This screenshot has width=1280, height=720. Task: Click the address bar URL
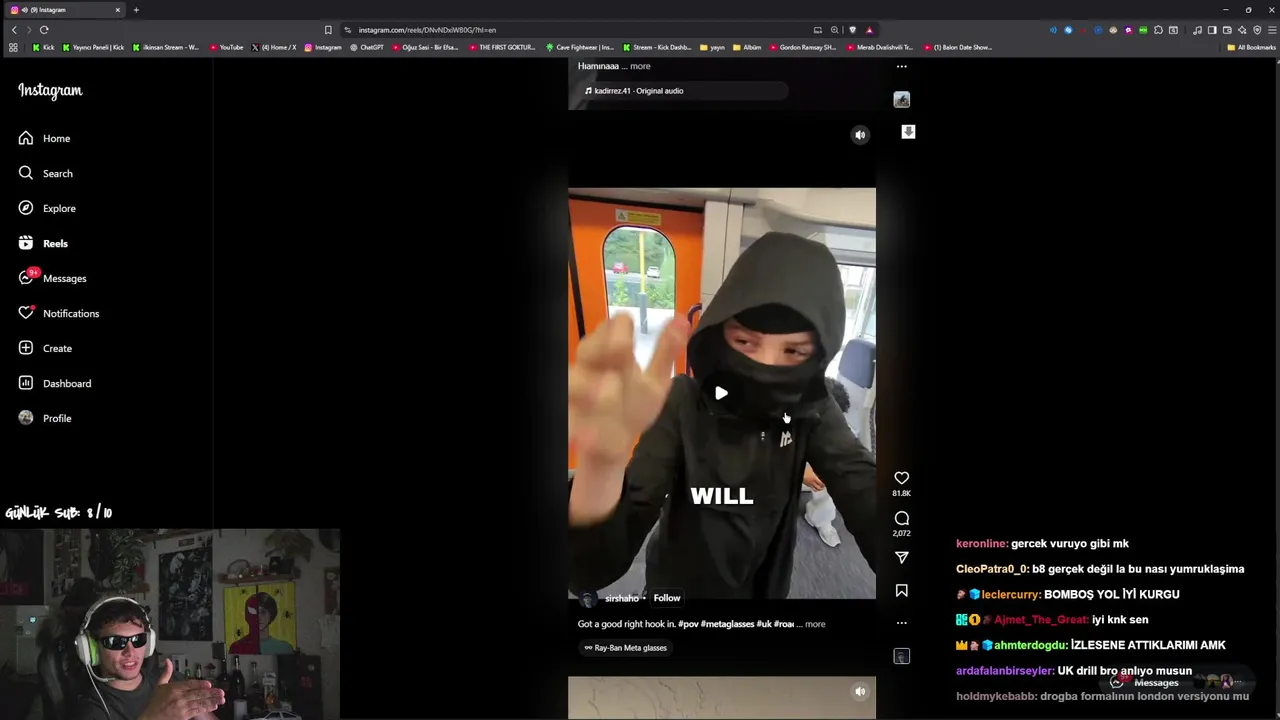(x=427, y=30)
